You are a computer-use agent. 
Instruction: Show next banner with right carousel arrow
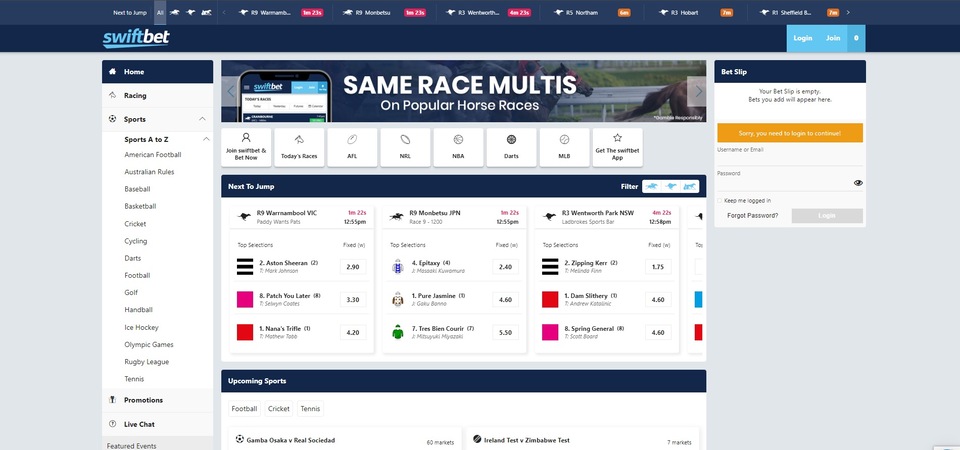(698, 91)
